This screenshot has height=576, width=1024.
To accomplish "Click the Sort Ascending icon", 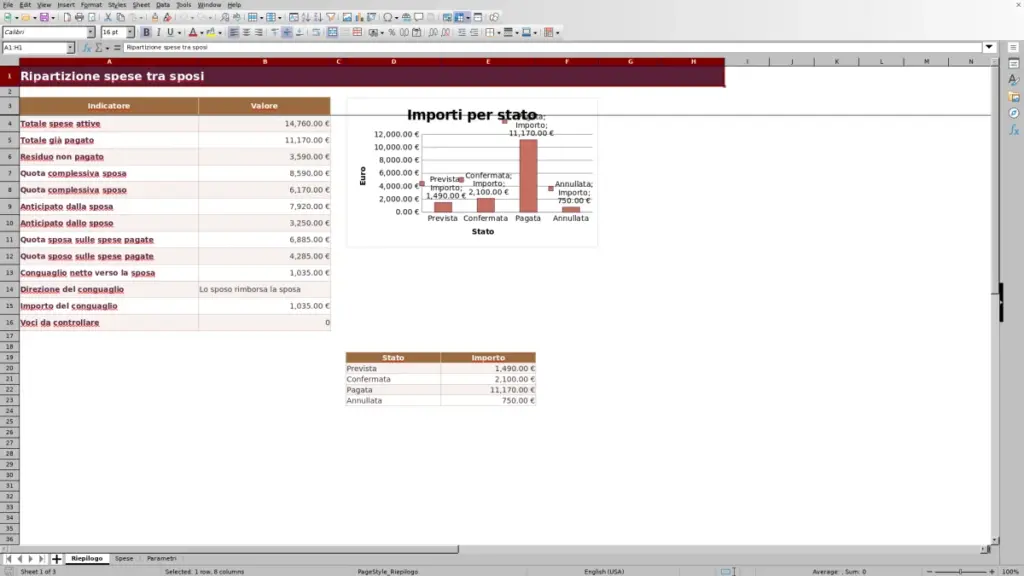I will pyautogui.click(x=306, y=17).
